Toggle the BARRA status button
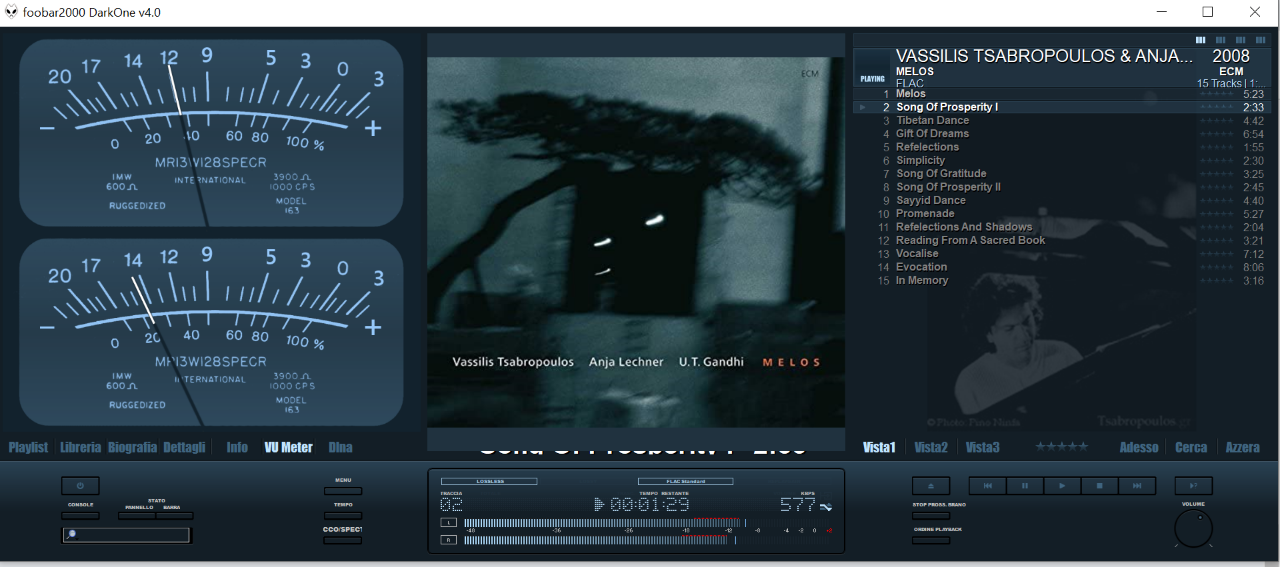 [x=175, y=516]
